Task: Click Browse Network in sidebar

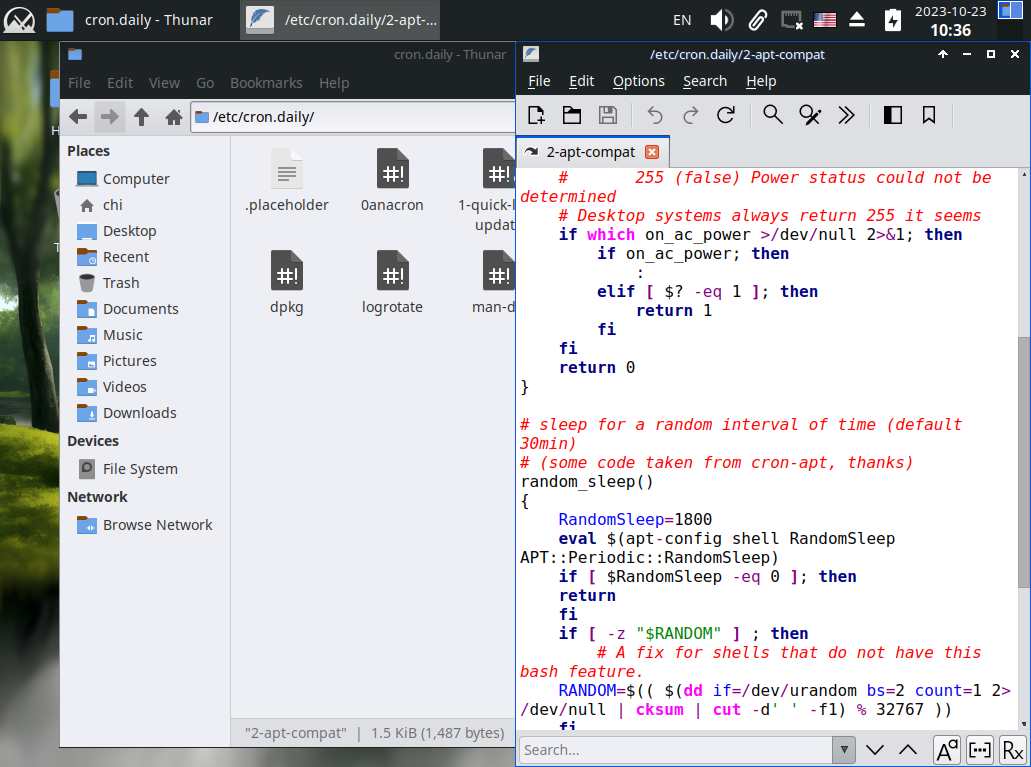Action: point(157,525)
